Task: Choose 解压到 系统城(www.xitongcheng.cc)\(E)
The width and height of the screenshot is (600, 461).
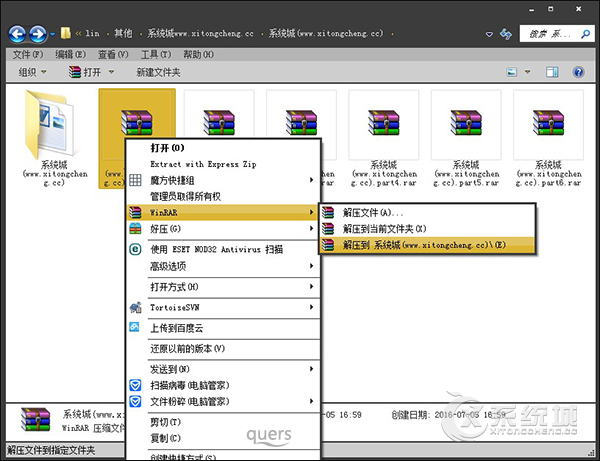Action: click(427, 245)
